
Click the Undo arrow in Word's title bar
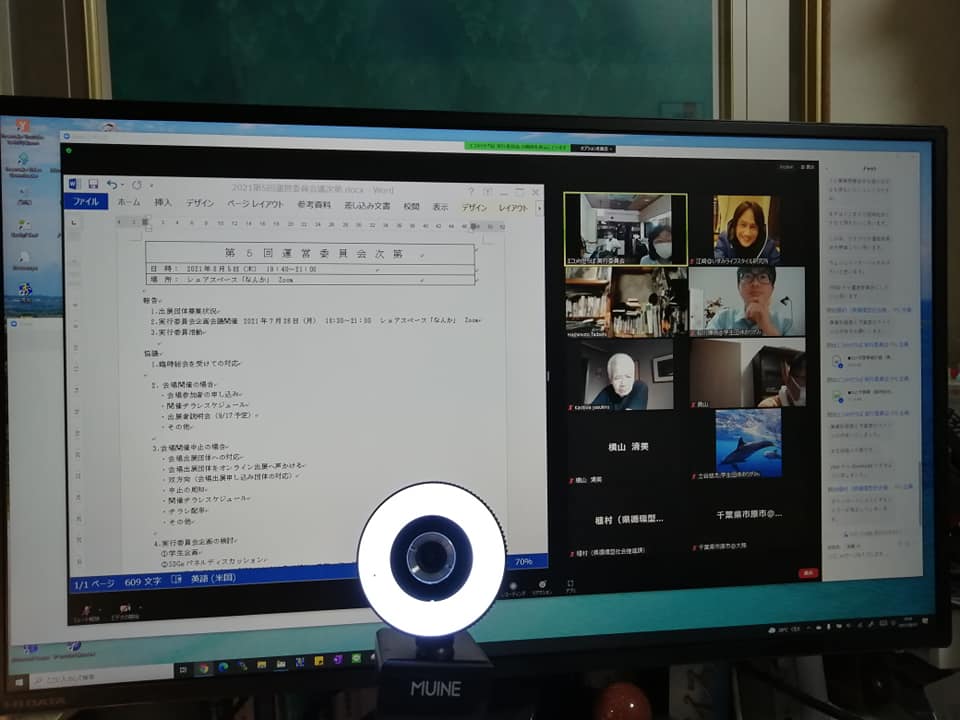coord(111,184)
